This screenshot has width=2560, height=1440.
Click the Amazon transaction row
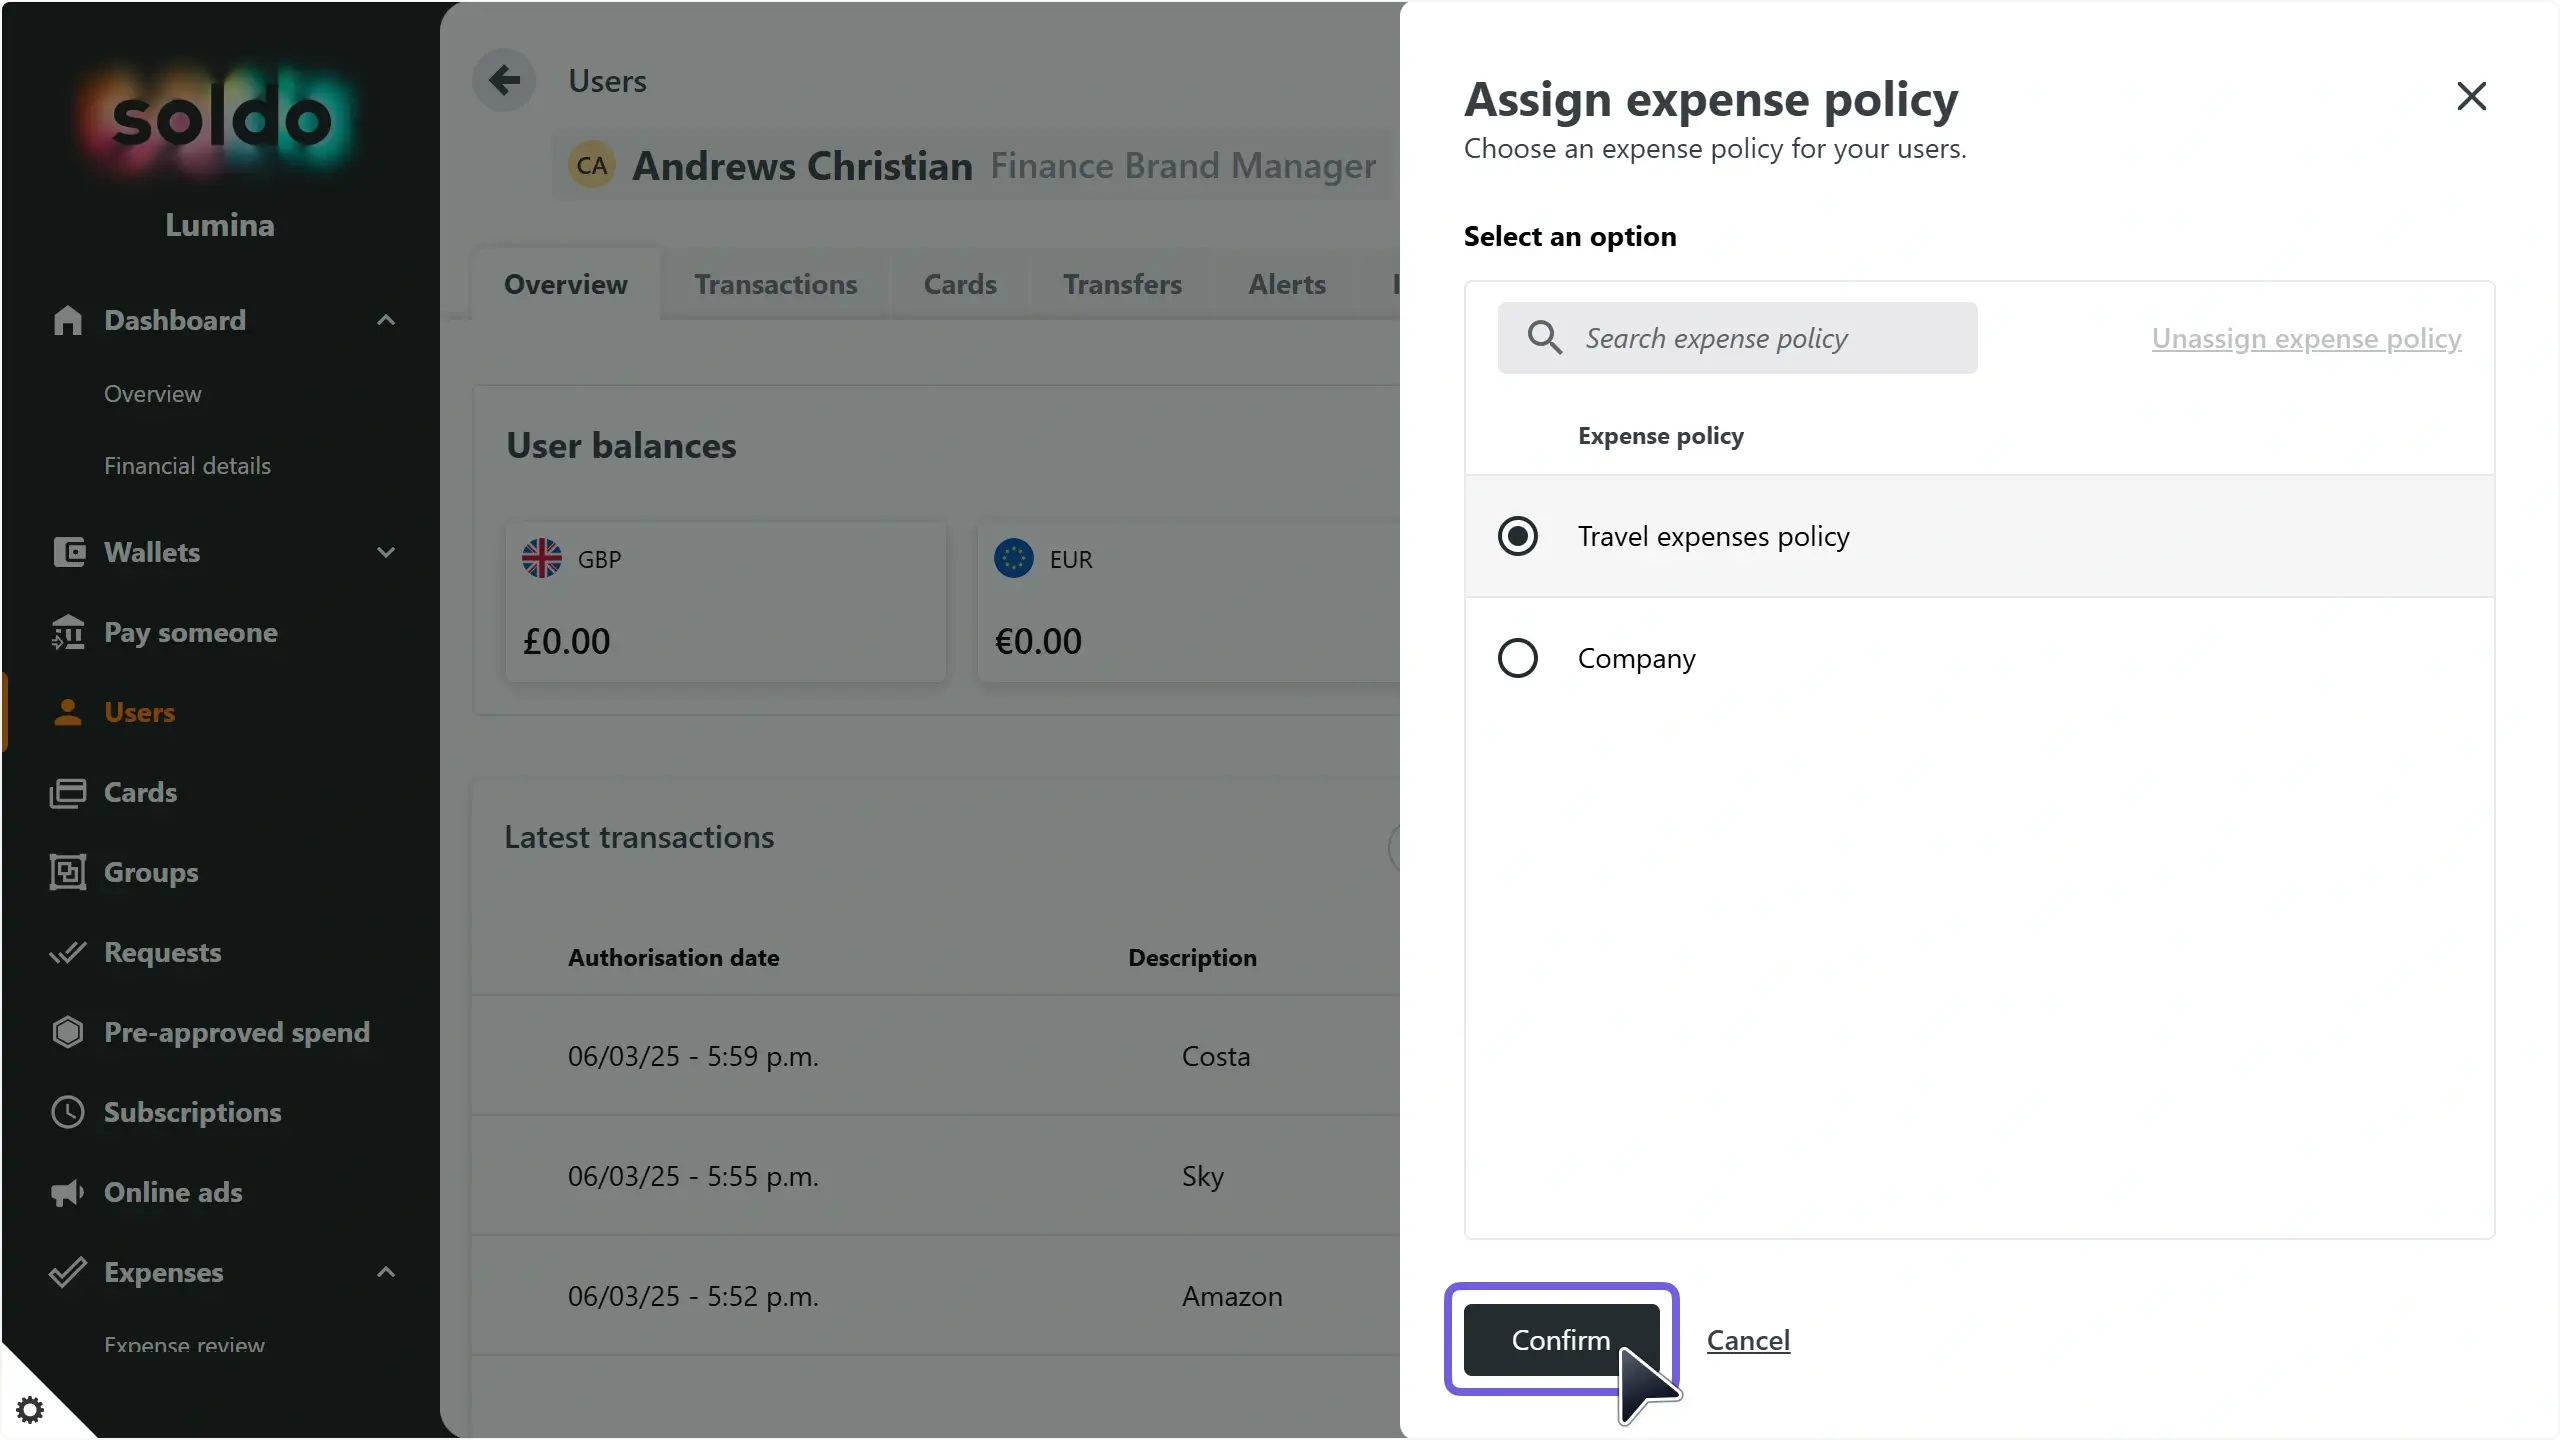coord(936,1296)
